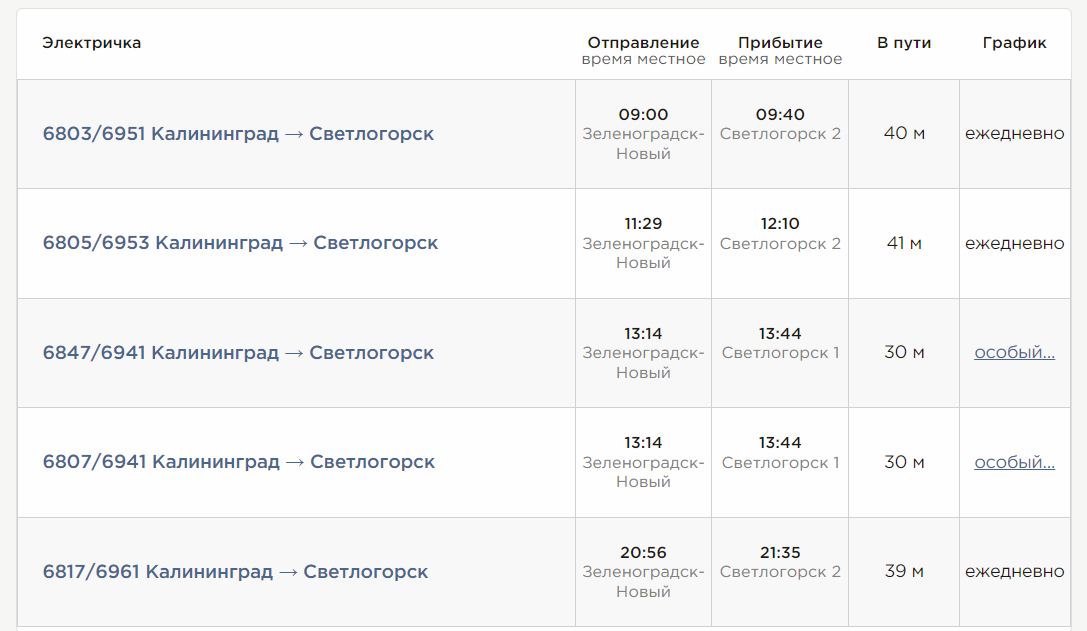Open the 6803/6951 Калининград → Светлогорск route link

(x=238, y=132)
